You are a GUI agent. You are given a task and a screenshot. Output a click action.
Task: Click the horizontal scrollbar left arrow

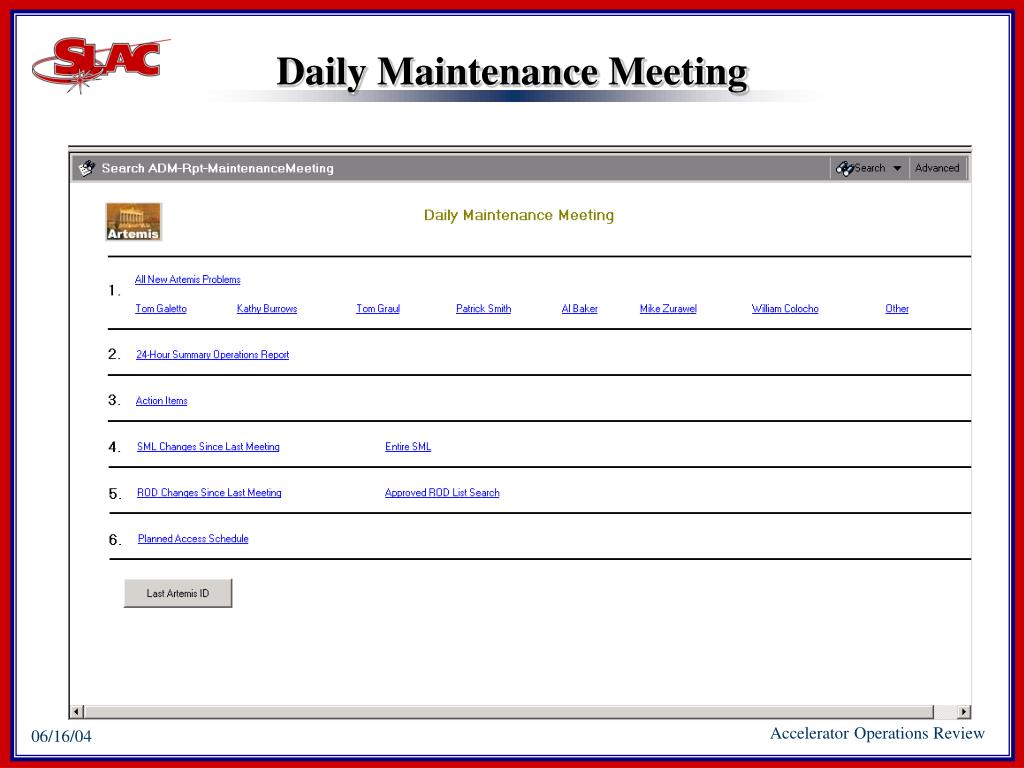pos(77,711)
